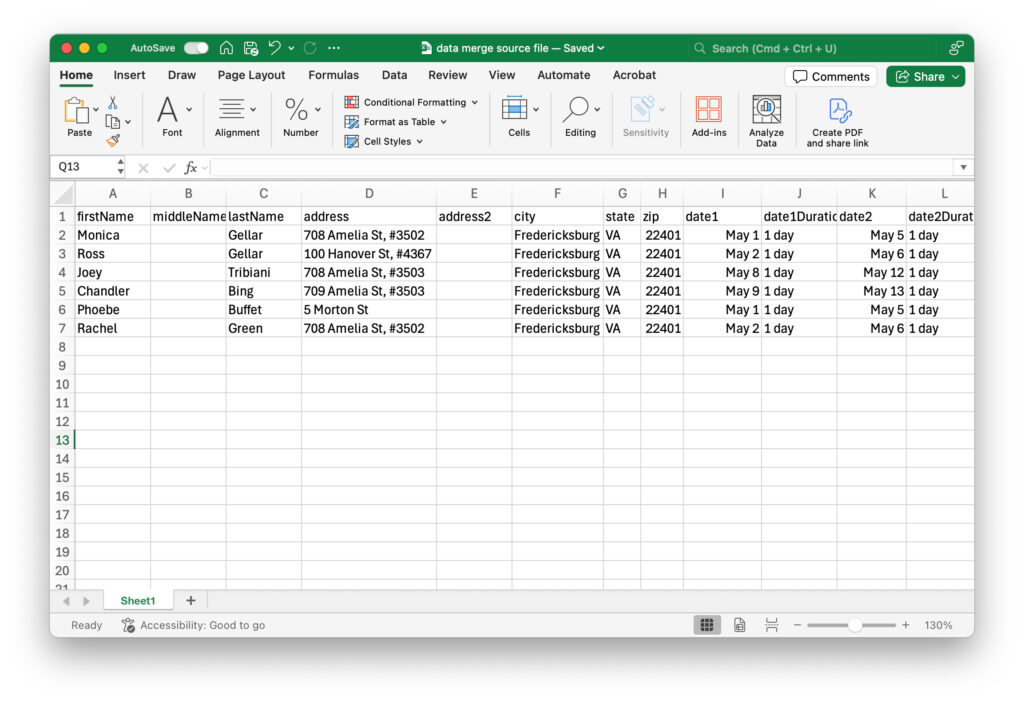Viewport: 1024px width, 703px height.
Task: Open the Draw ribbon tab
Action: 182,75
